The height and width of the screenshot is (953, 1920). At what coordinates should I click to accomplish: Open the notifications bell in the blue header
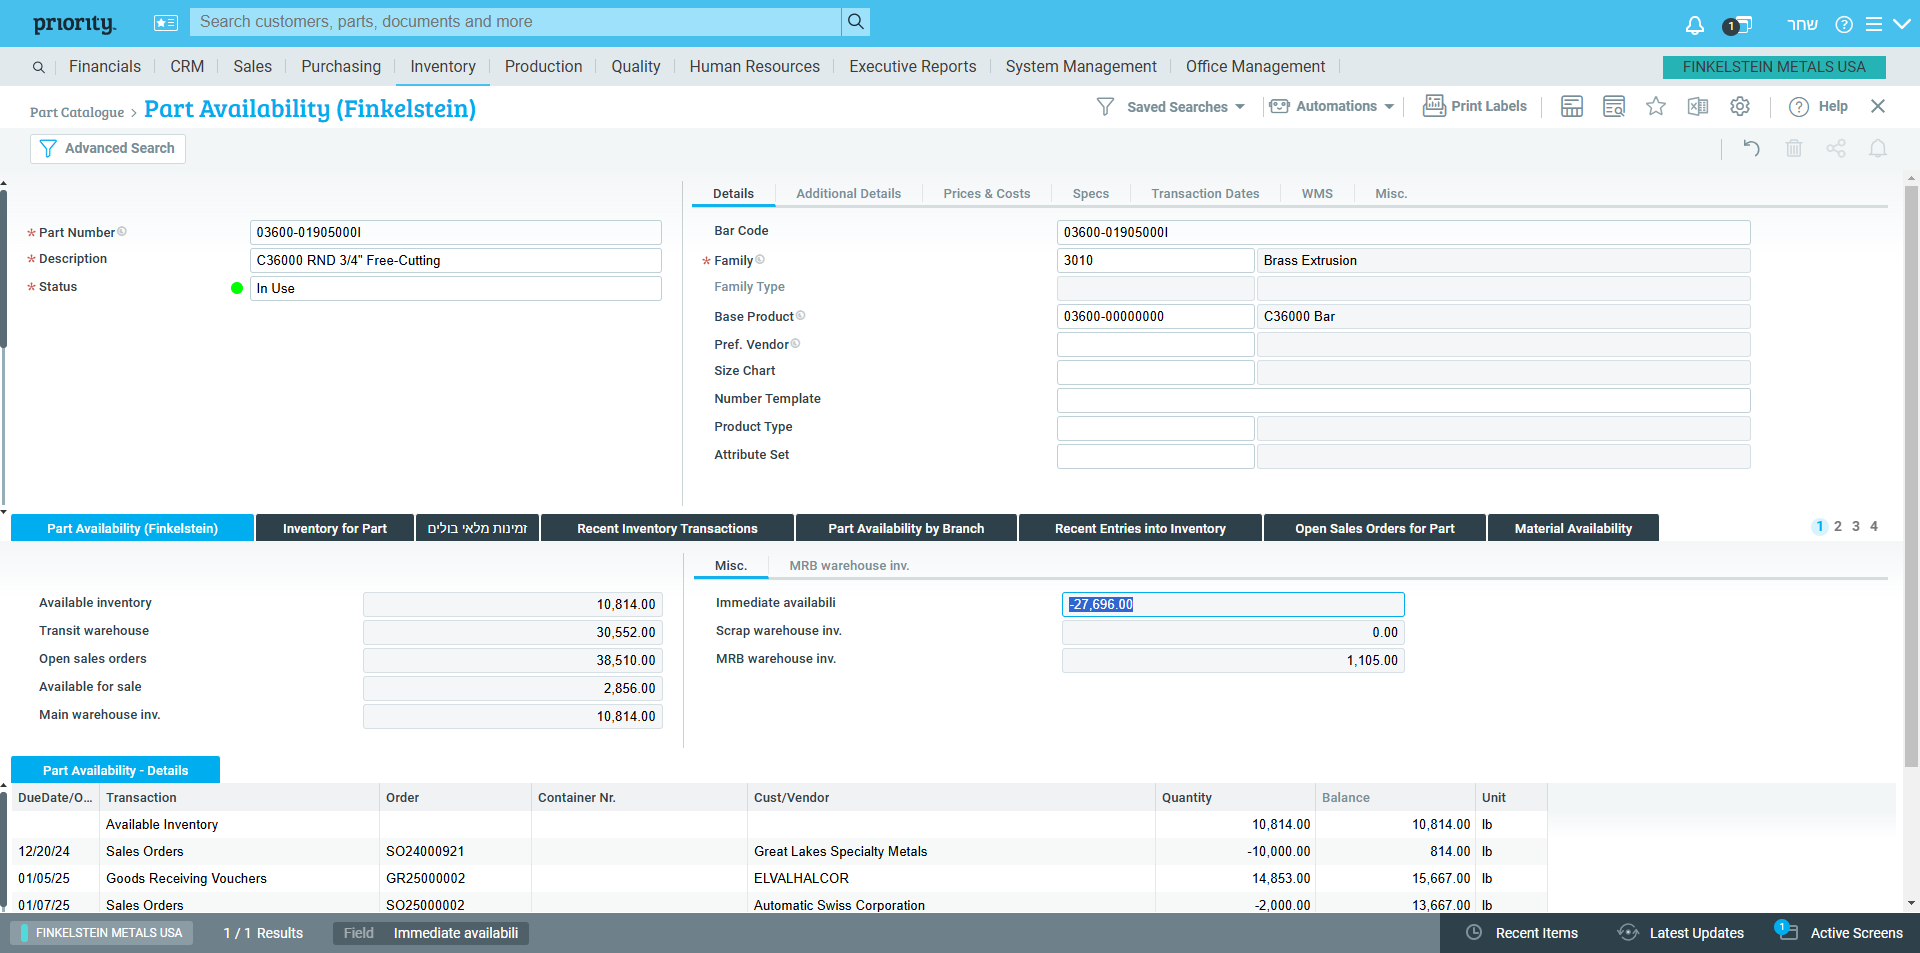1694,24
